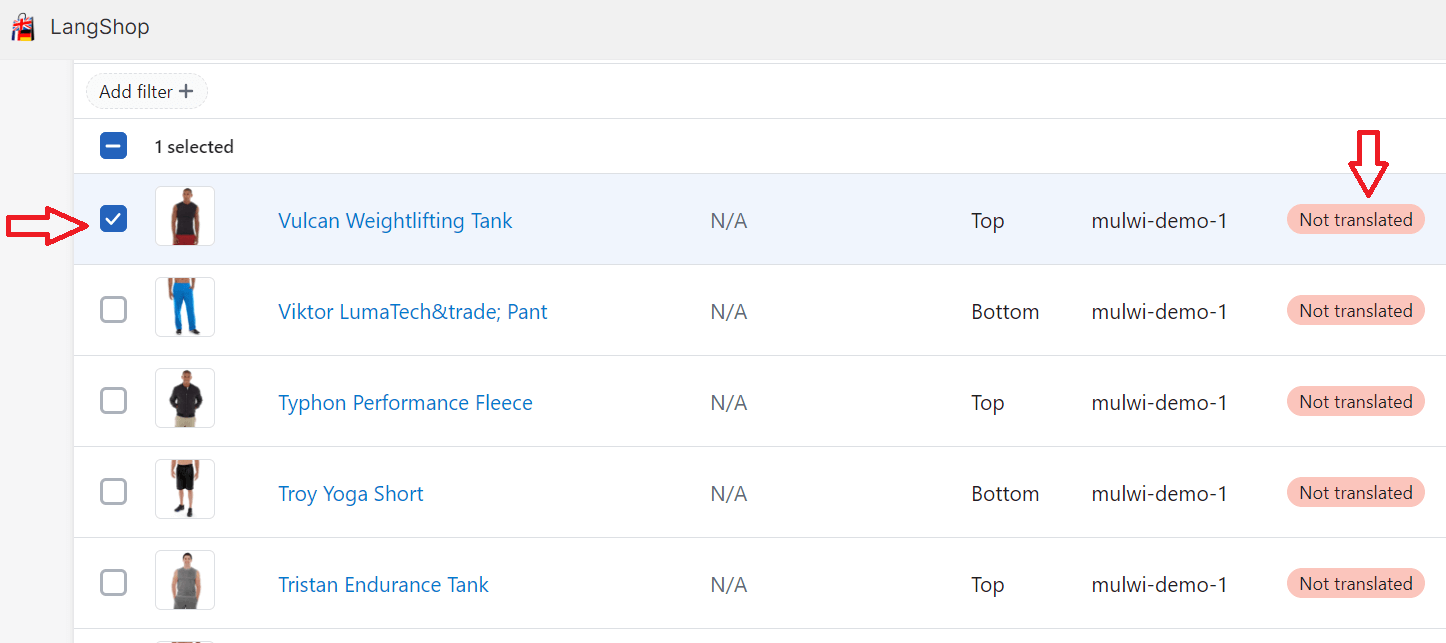Toggle the select-all checkbox beside '1 selected'
The width and height of the screenshot is (1446, 643).
pos(114,146)
